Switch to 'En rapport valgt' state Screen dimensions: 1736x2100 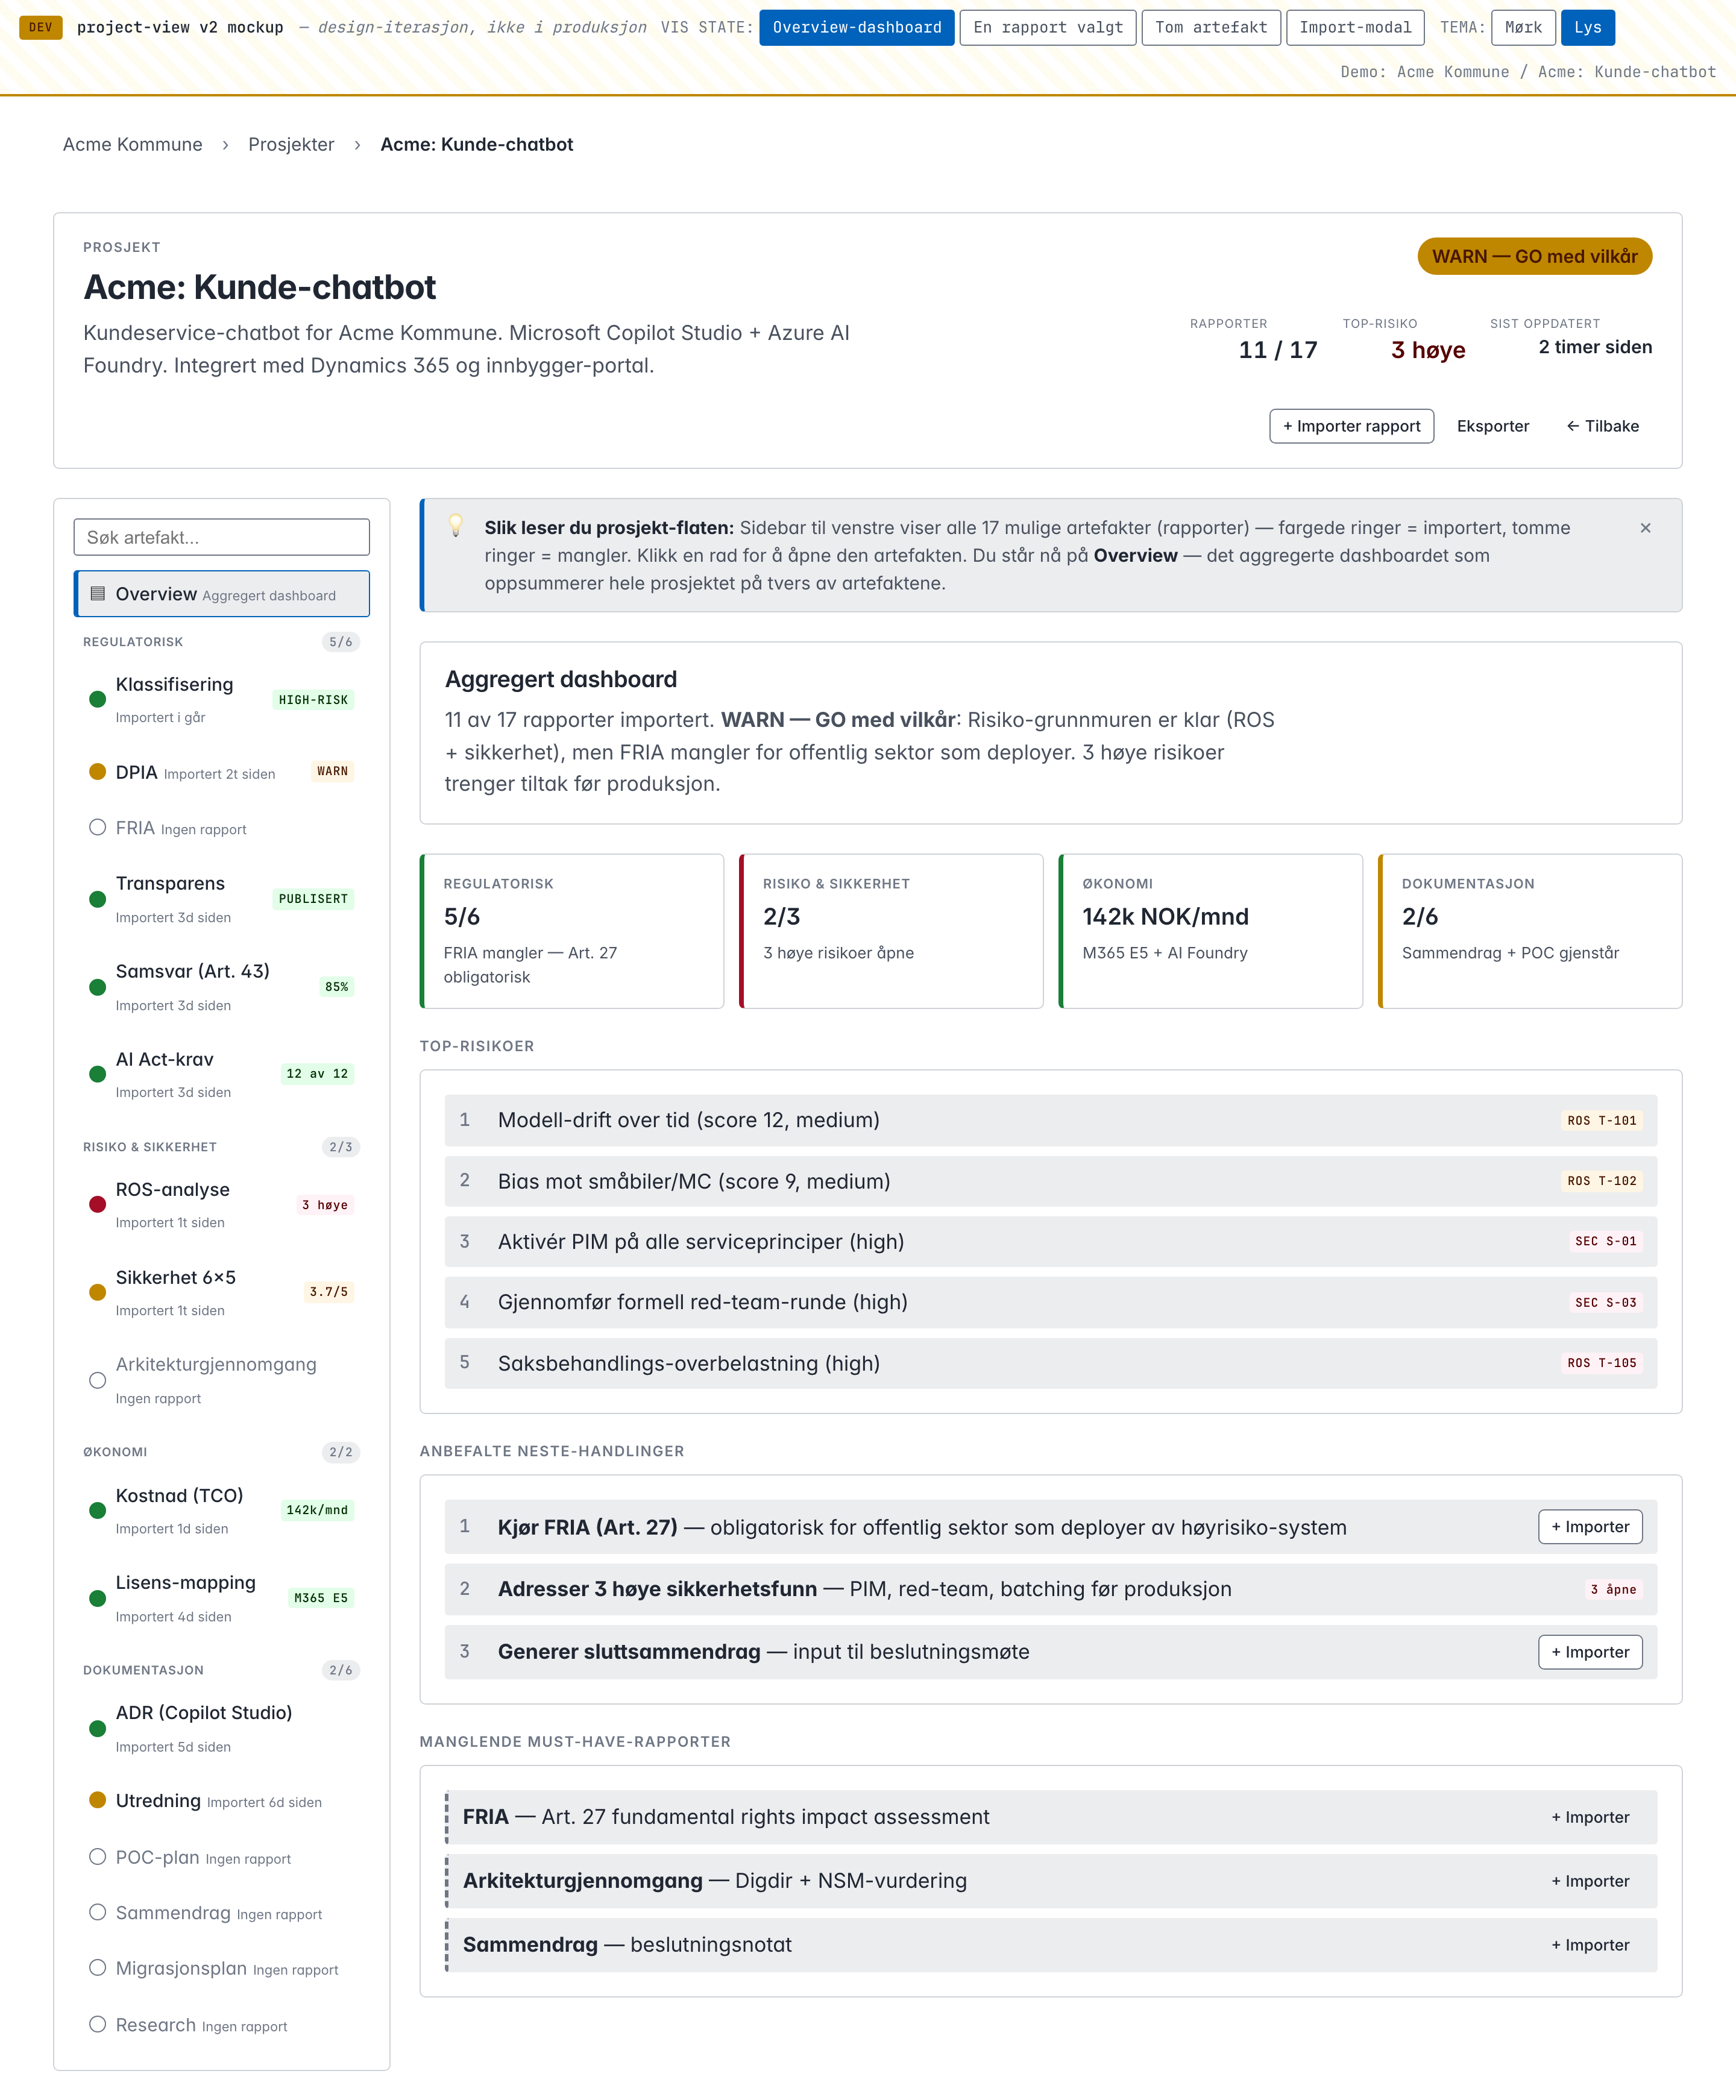click(x=1048, y=27)
